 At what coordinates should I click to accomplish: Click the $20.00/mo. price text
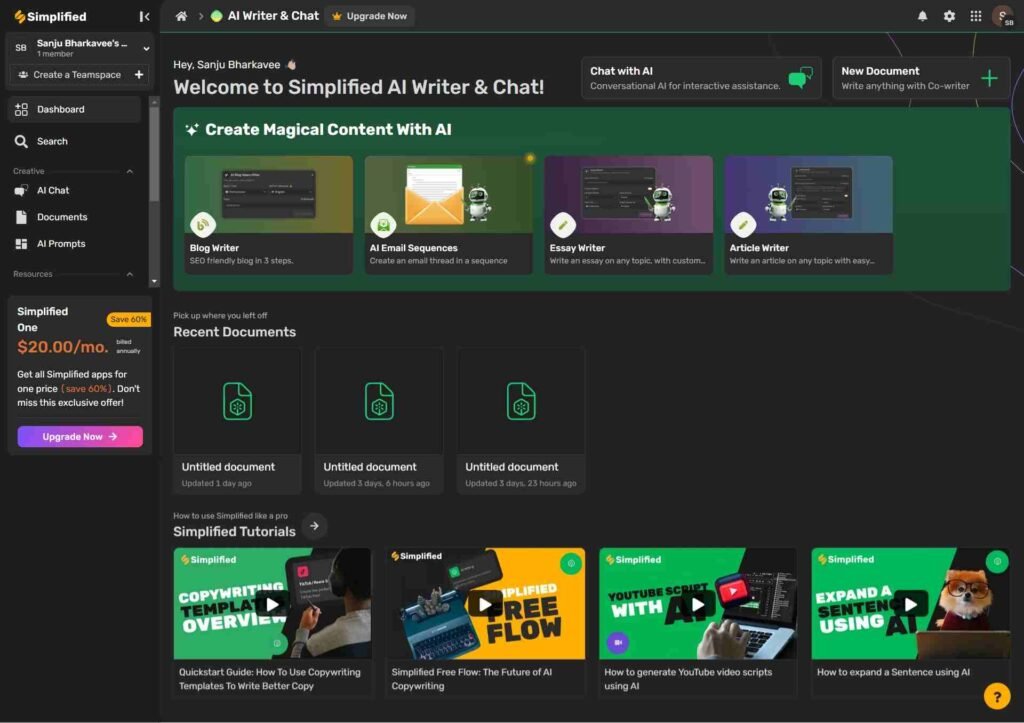tap(63, 347)
